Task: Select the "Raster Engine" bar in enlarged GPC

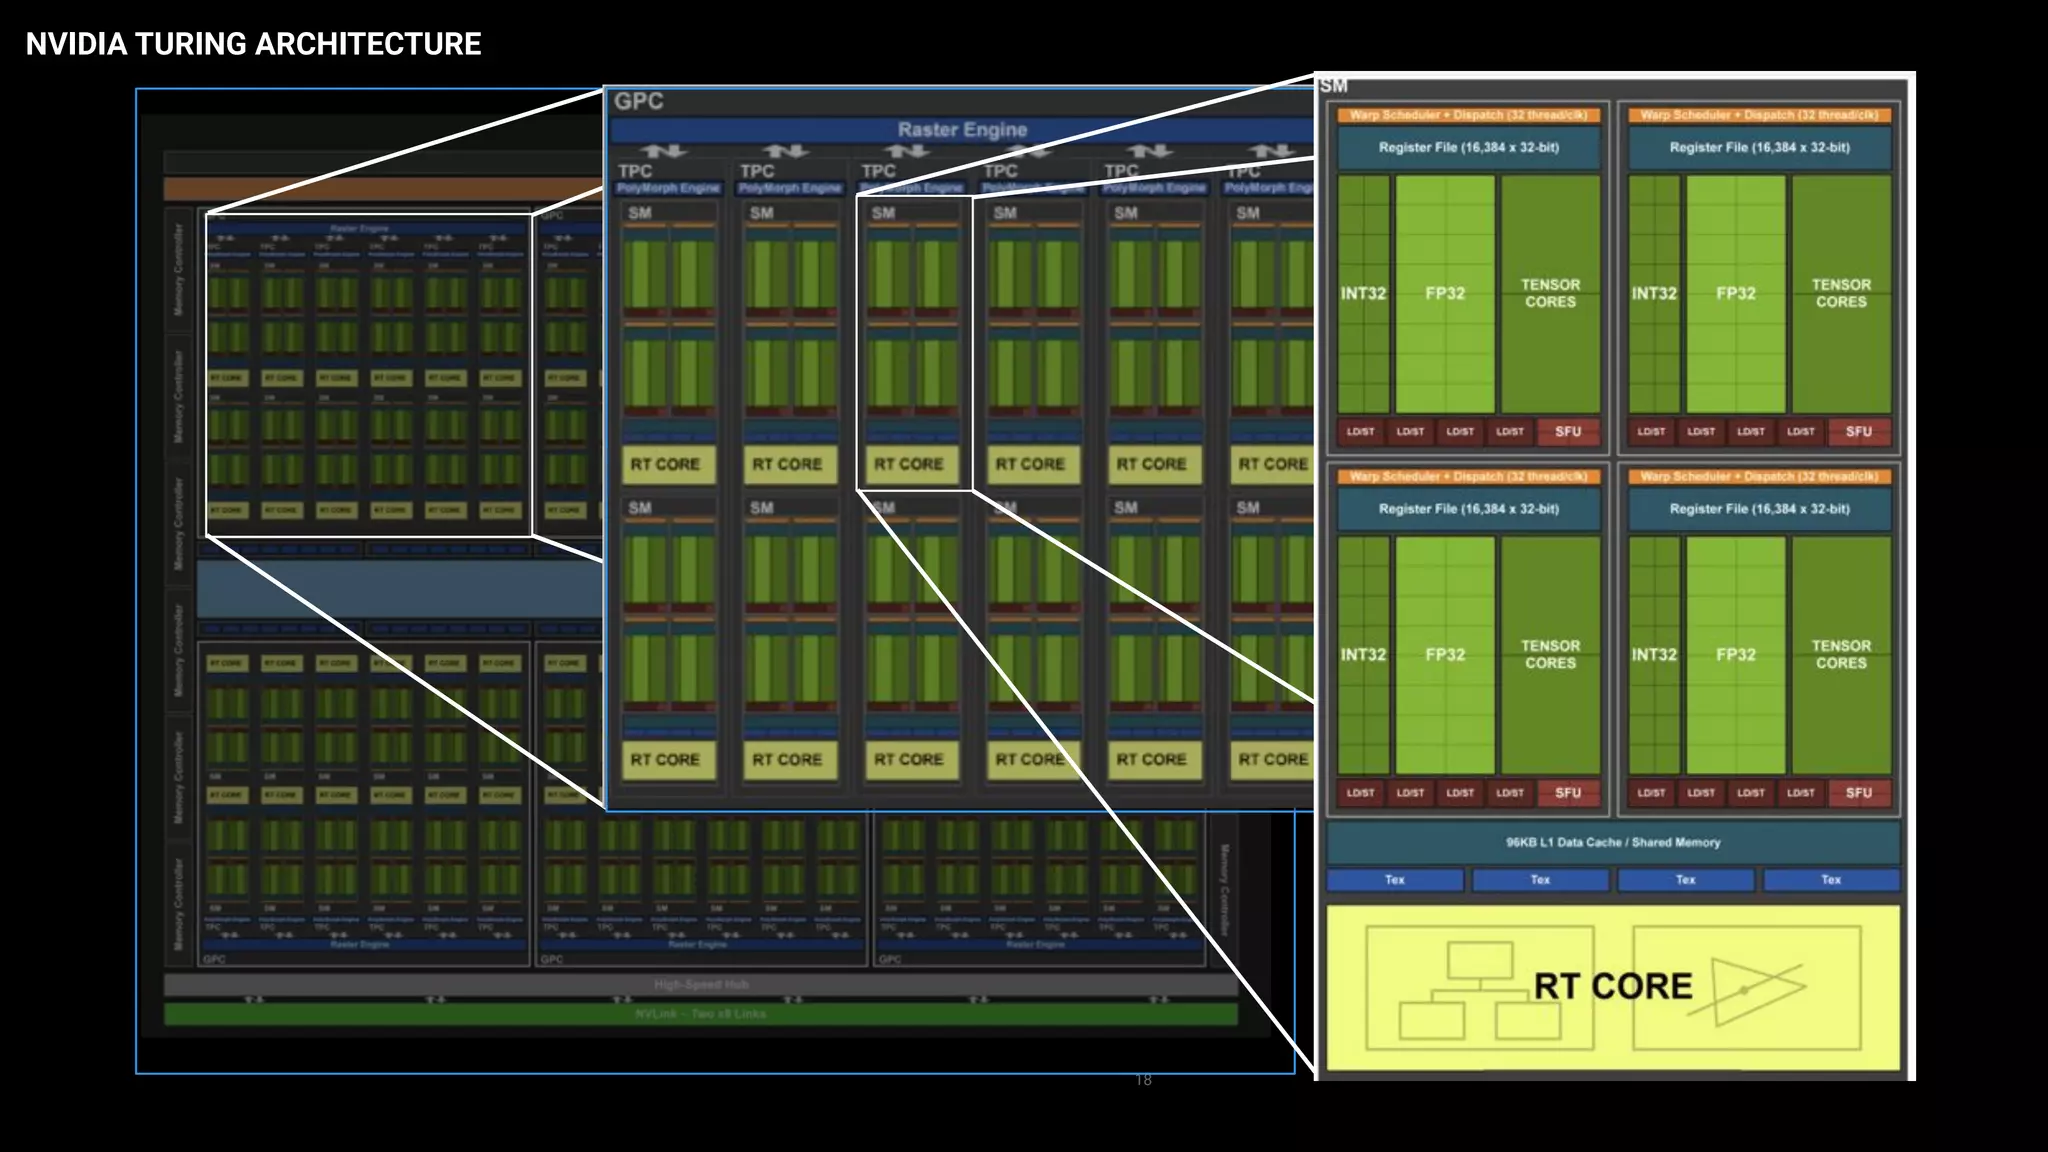Action: (962, 130)
